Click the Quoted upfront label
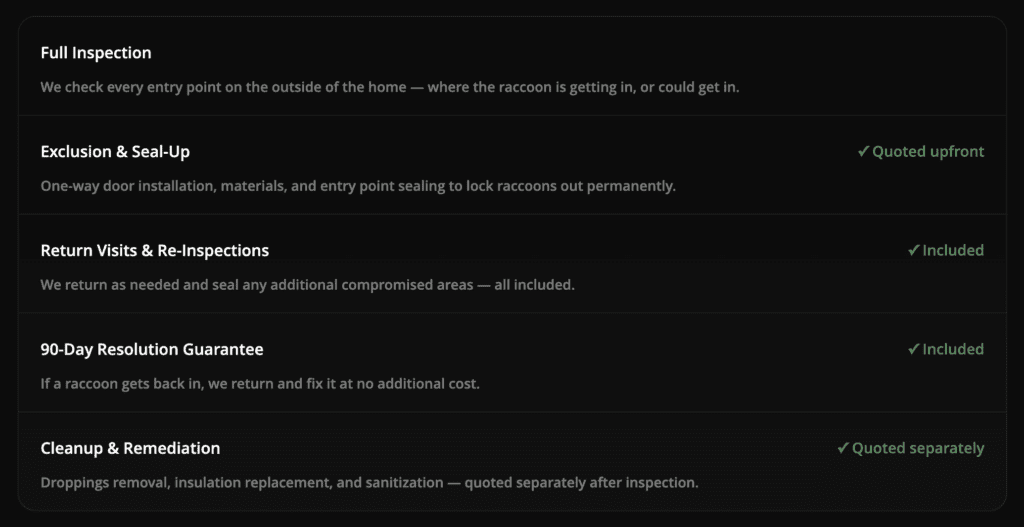Screen dimensions: 1024x527 pos(928,152)
